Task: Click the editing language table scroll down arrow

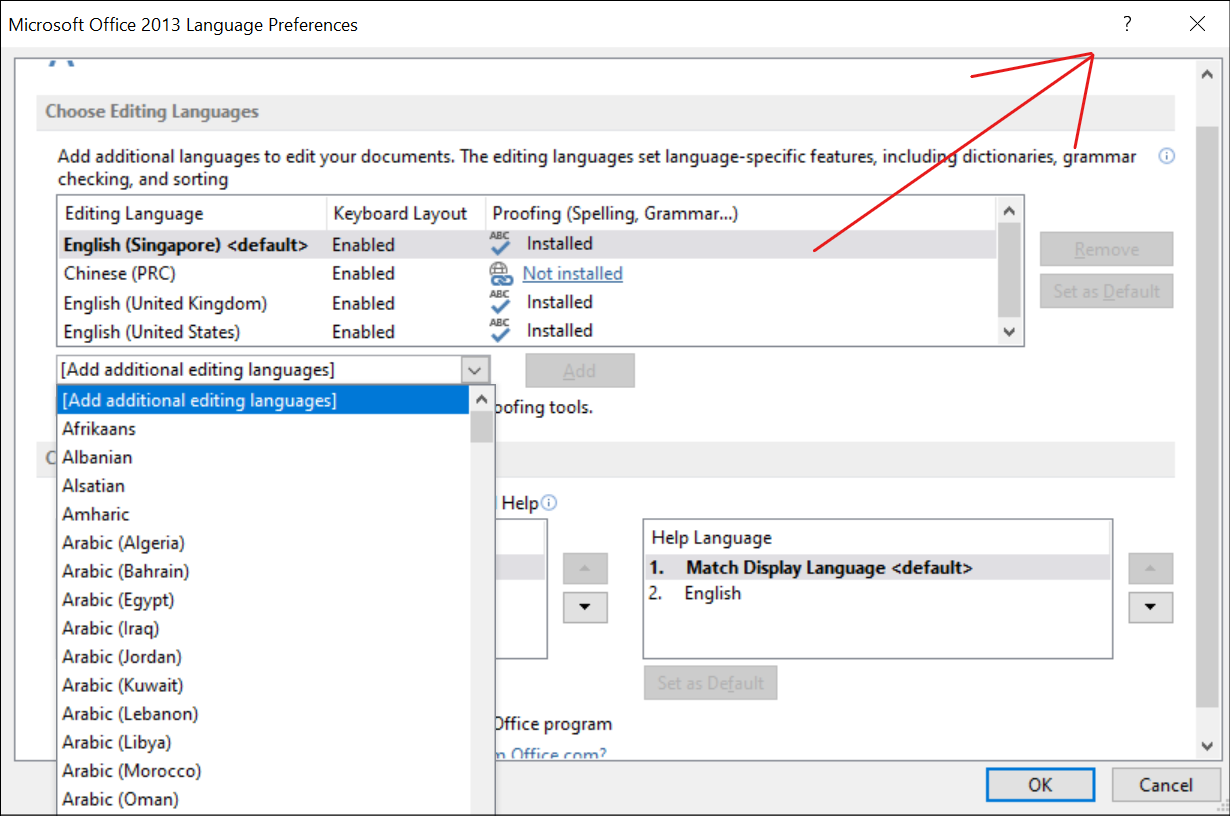Action: coord(1009,332)
